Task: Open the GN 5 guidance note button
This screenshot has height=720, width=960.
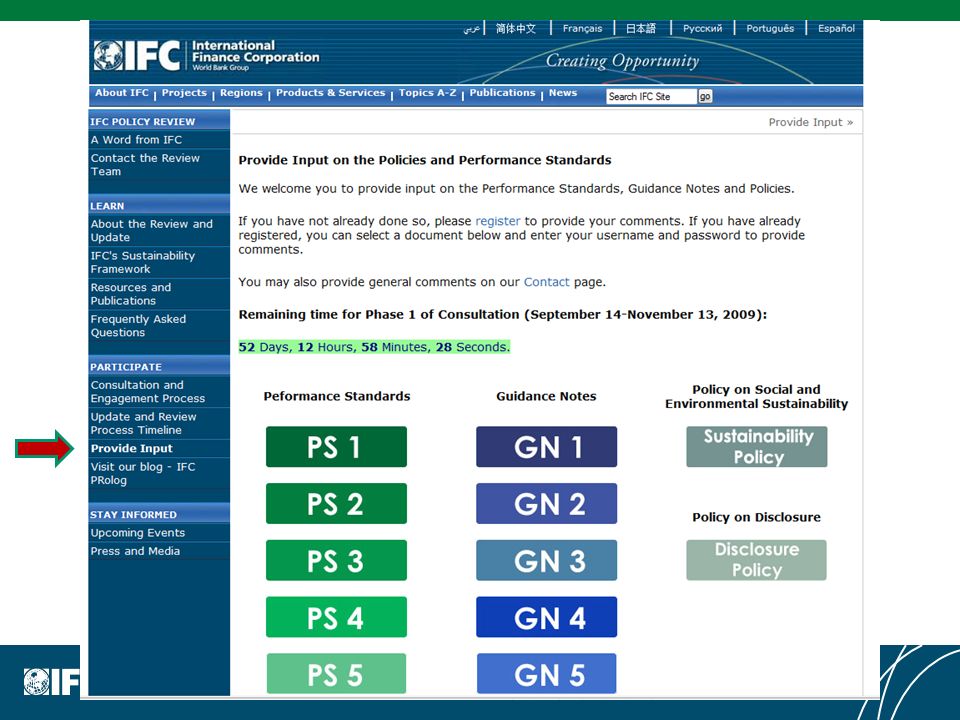Action: coord(547,673)
